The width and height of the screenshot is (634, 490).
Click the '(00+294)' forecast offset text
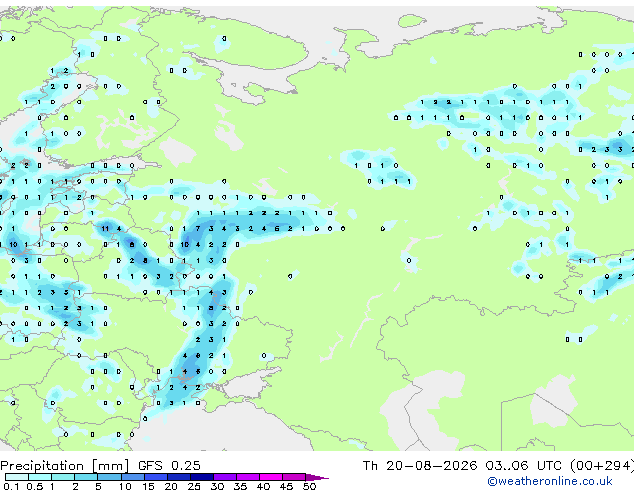pos(602,466)
